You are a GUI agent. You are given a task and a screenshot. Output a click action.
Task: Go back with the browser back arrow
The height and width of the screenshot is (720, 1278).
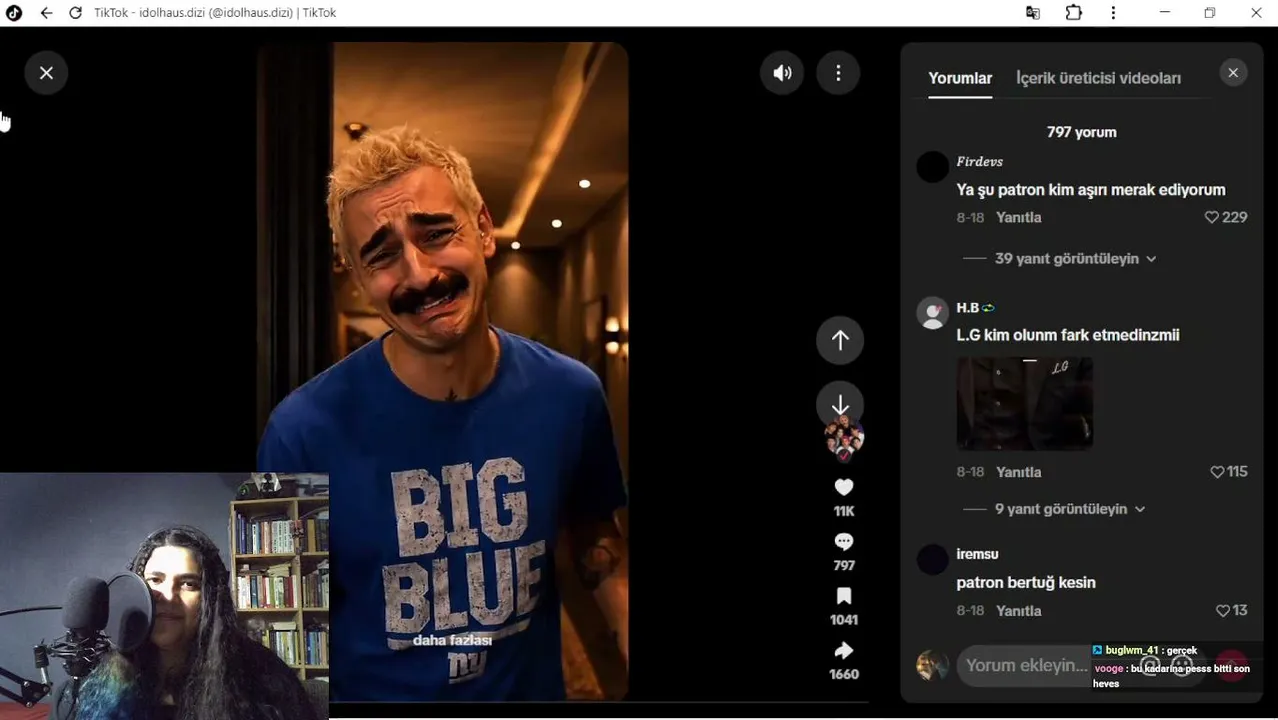(x=46, y=13)
